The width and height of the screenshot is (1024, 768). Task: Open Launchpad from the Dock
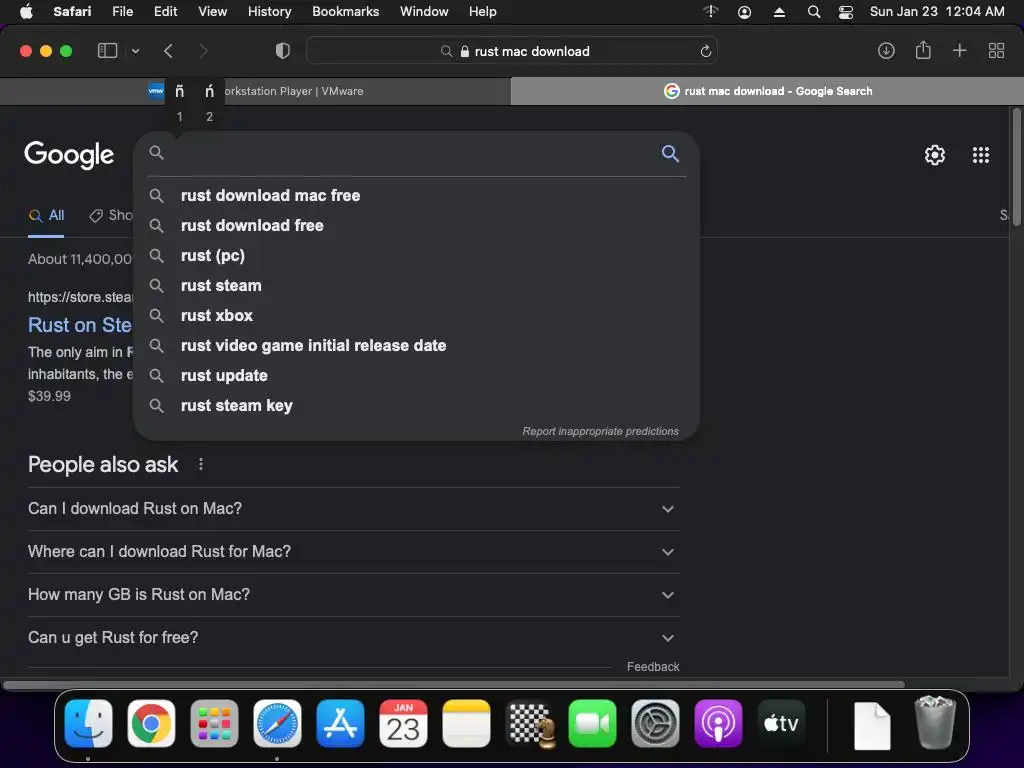pos(214,724)
